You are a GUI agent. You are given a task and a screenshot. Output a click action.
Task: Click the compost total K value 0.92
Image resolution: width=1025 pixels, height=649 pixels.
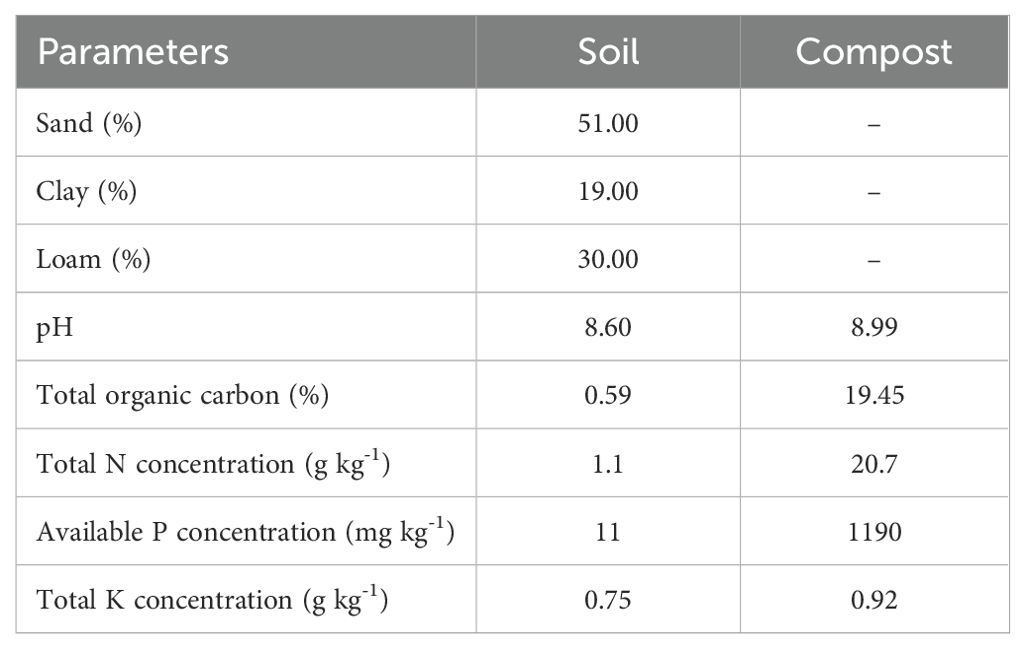[874, 599]
